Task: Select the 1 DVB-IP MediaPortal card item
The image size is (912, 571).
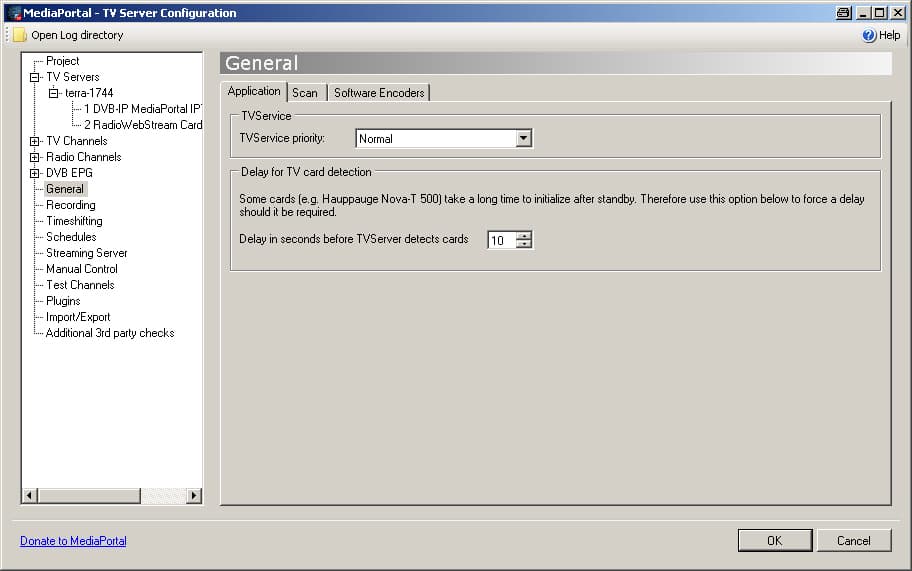Action: click(143, 109)
